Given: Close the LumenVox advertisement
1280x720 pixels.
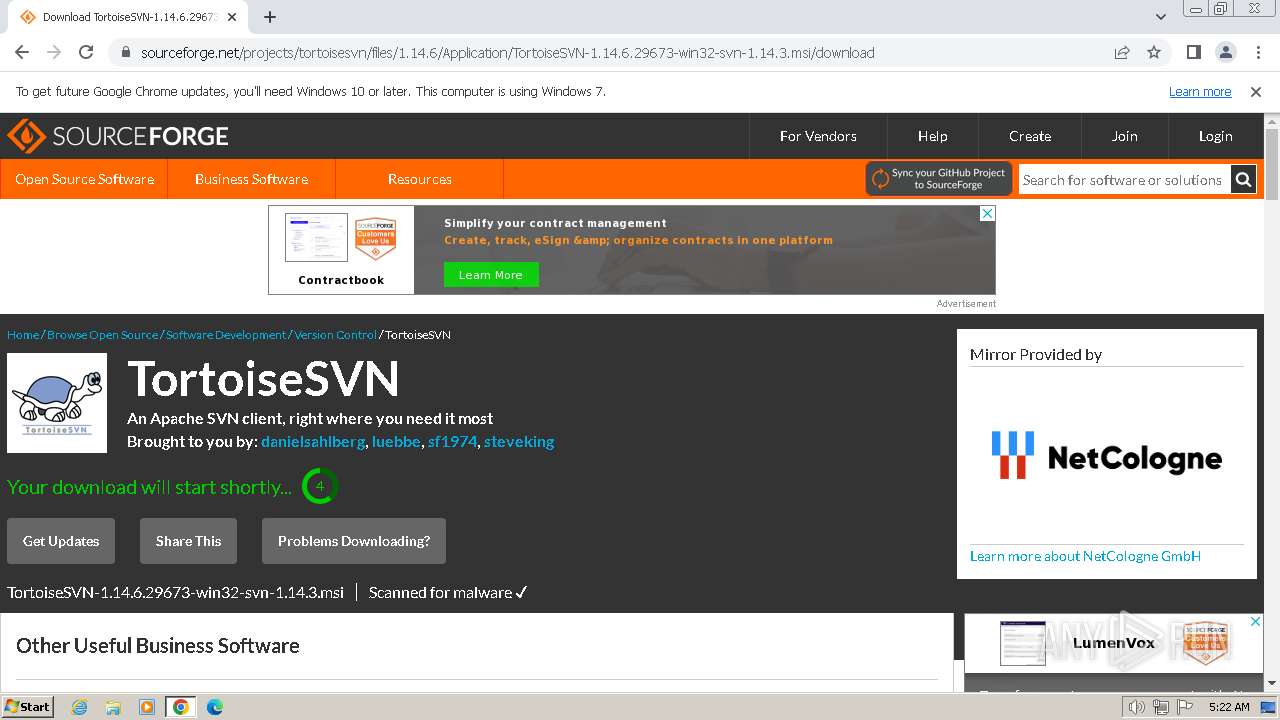Looking at the screenshot, I should point(1256,622).
